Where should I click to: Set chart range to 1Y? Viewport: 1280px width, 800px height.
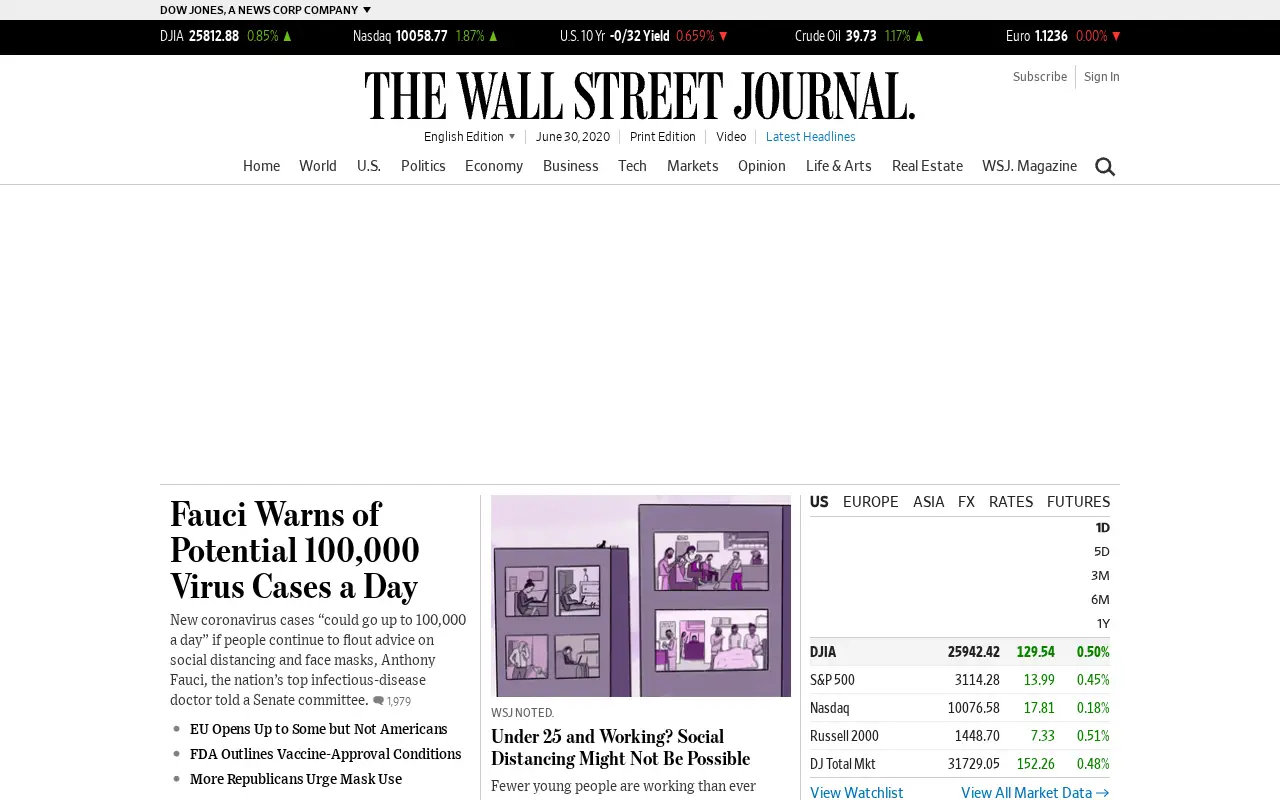coord(1103,624)
